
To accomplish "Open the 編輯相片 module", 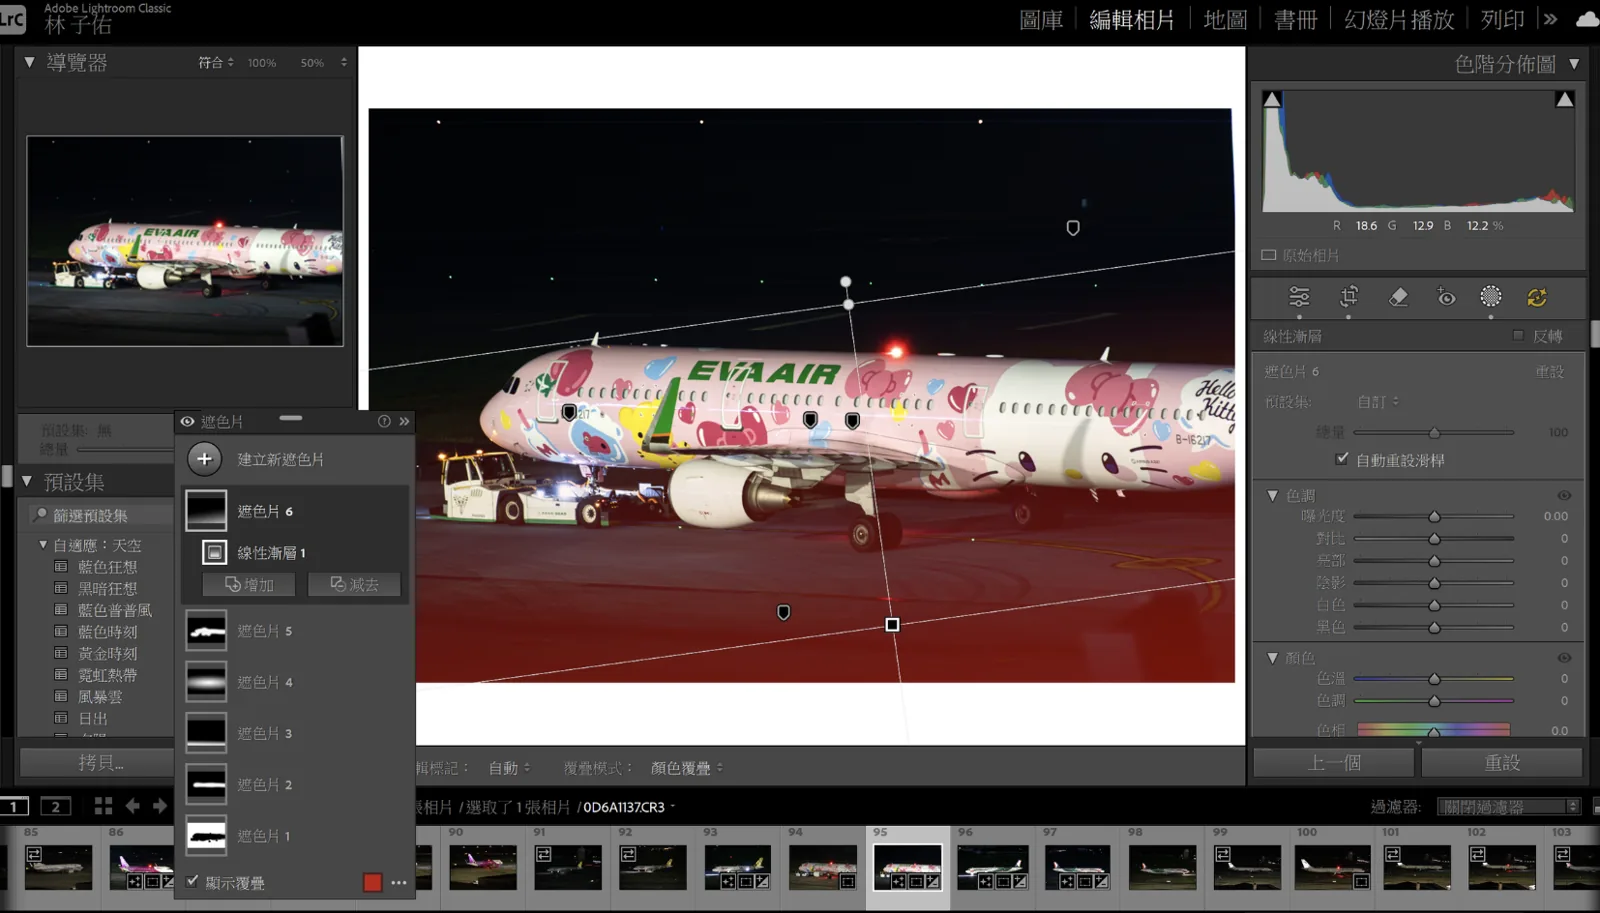I will (1132, 20).
